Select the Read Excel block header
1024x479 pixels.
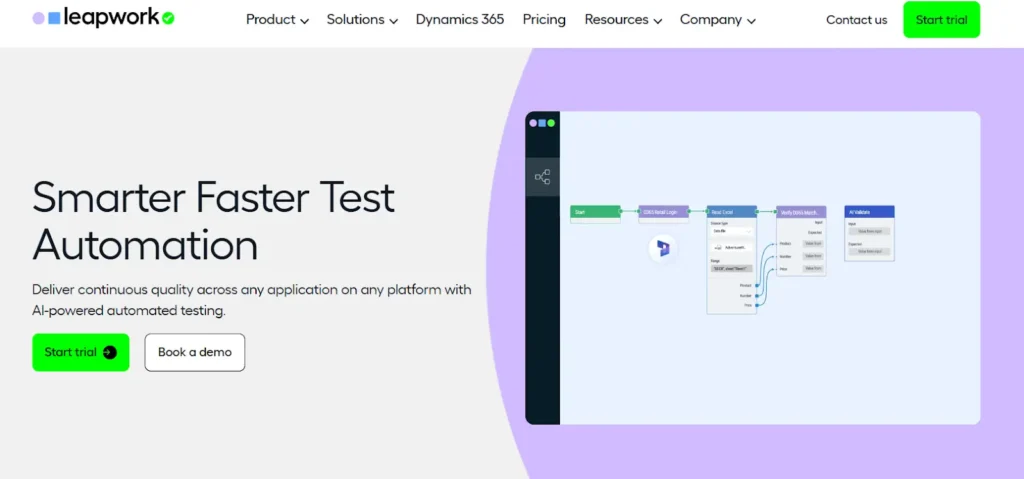tap(731, 212)
